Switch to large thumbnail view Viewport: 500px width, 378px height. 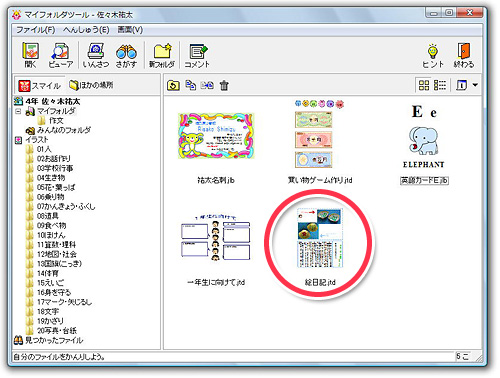[424, 85]
